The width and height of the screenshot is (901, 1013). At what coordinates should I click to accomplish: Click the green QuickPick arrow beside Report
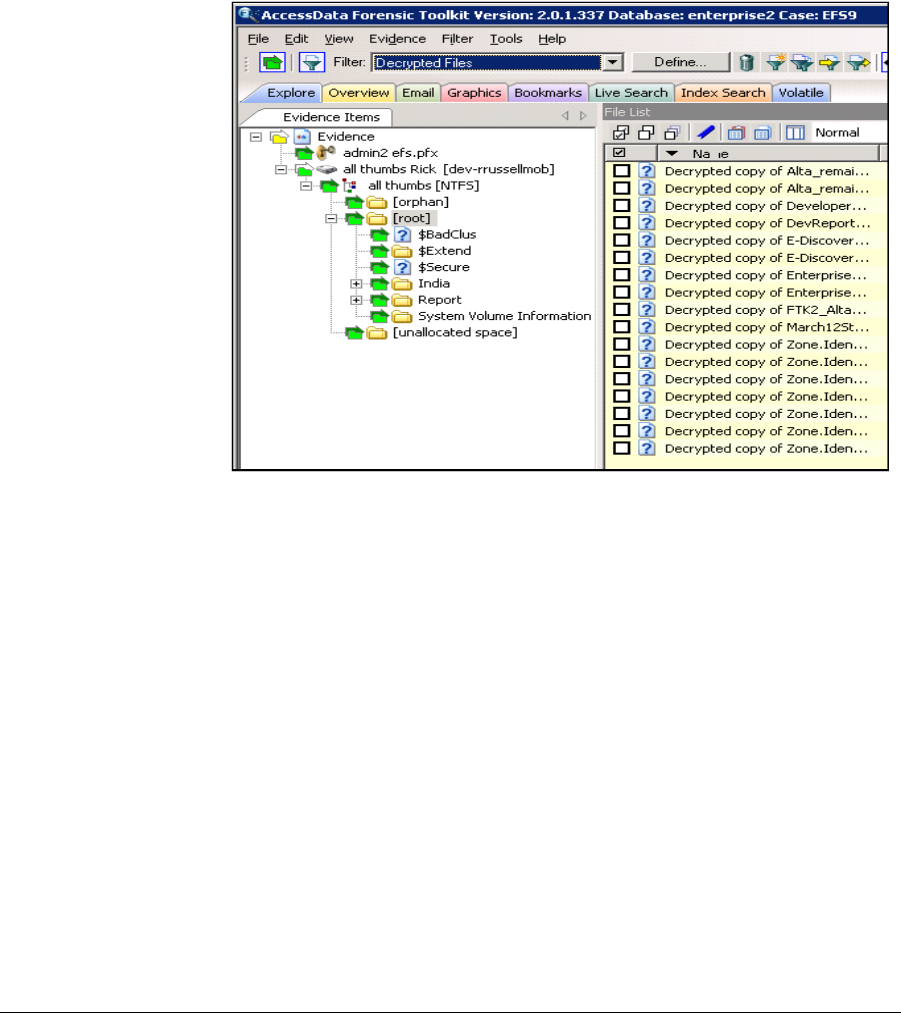pos(379,300)
